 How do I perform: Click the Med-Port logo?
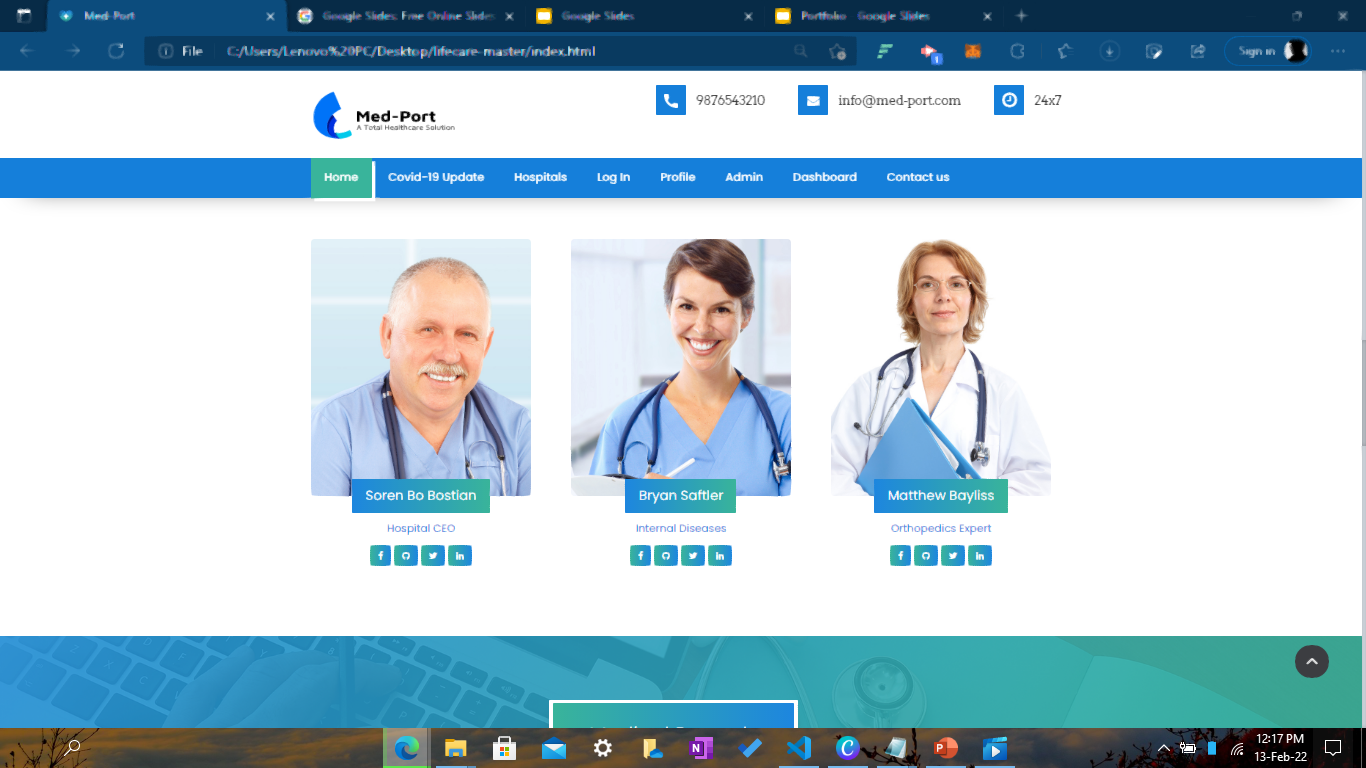pyautogui.click(x=384, y=115)
